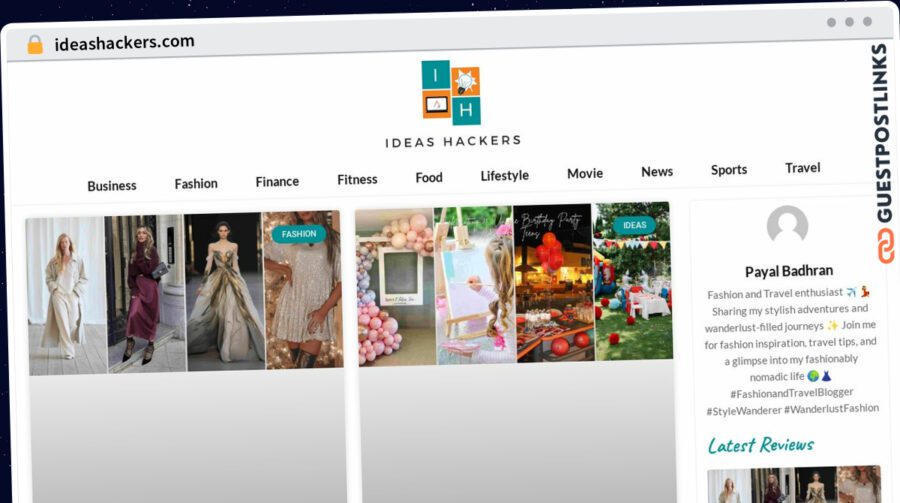Image resolution: width=900 pixels, height=503 pixels.
Task: Open the Fitness menu item
Action: (x=357, y=180)
